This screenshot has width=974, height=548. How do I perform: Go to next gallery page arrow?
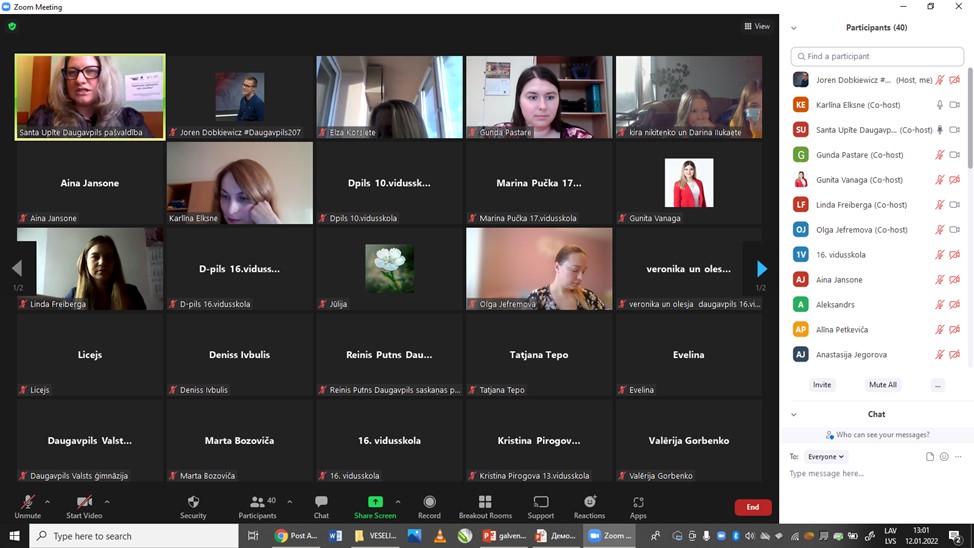click(762, 268)
